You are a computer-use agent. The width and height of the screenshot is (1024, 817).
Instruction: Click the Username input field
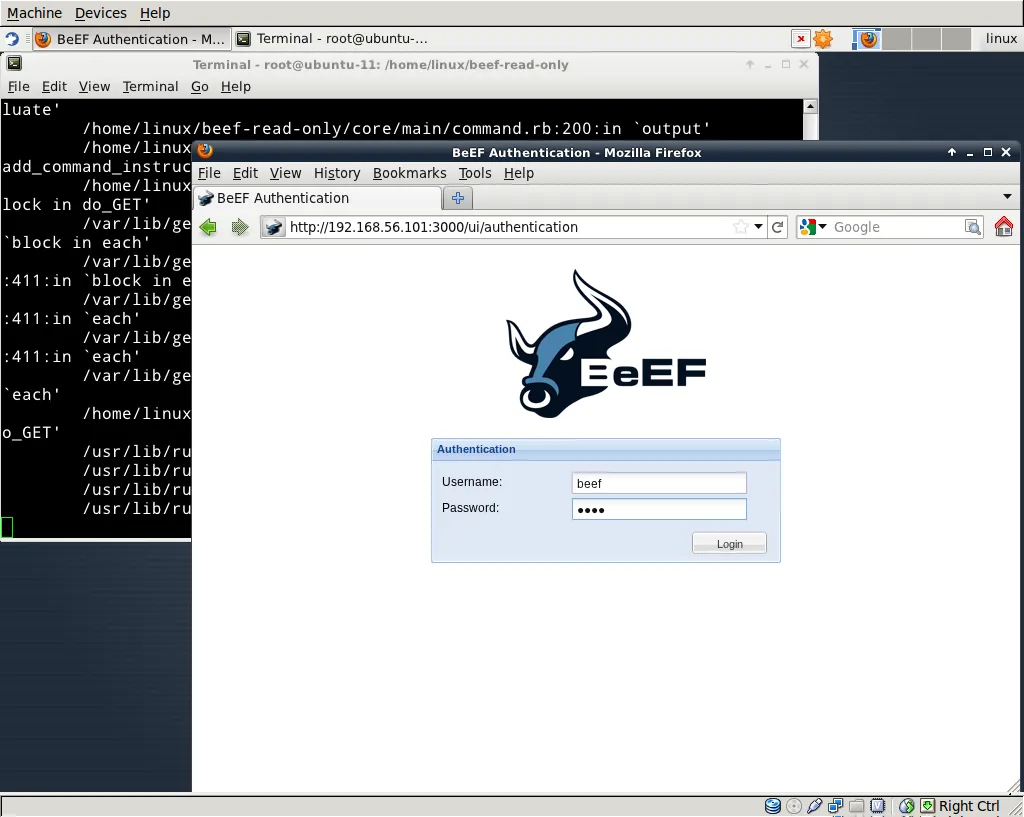coord(659,483)
